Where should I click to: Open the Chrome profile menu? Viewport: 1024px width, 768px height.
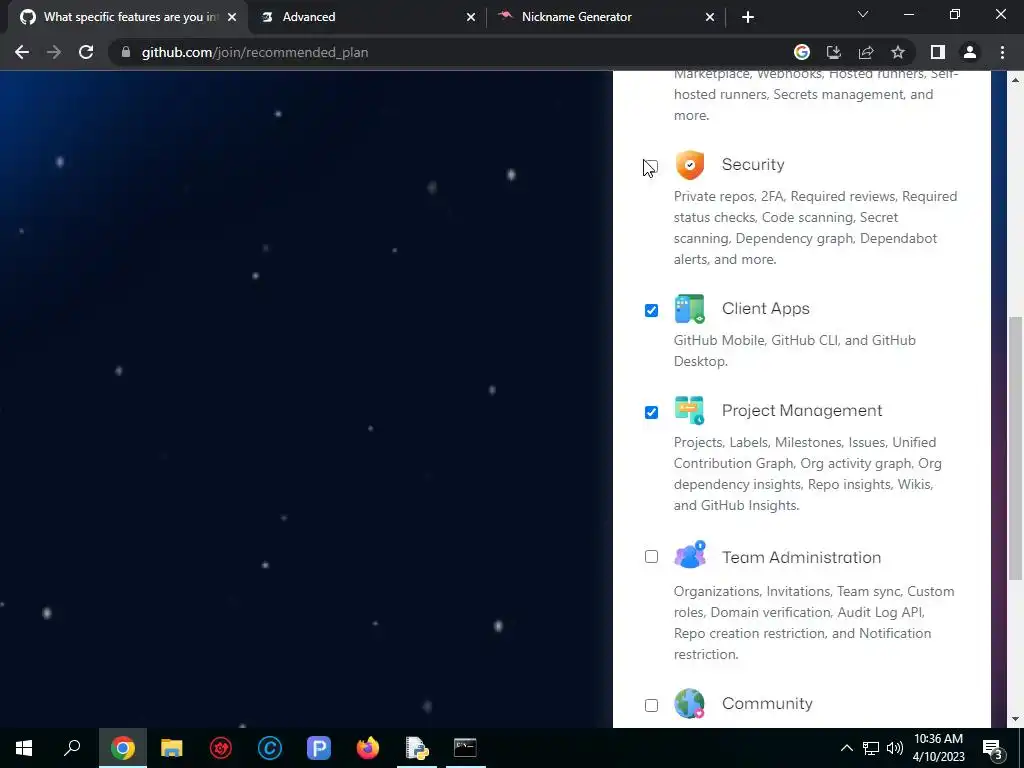coord(970,52)
